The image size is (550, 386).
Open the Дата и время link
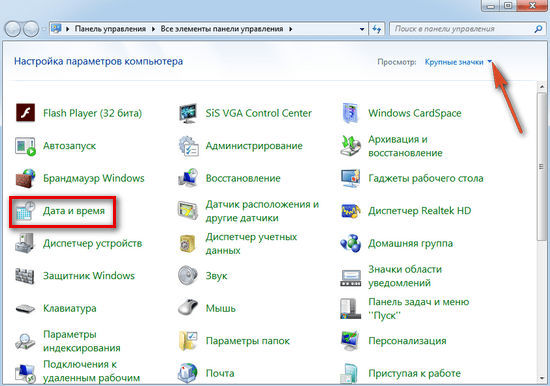(x=74, y=211)
